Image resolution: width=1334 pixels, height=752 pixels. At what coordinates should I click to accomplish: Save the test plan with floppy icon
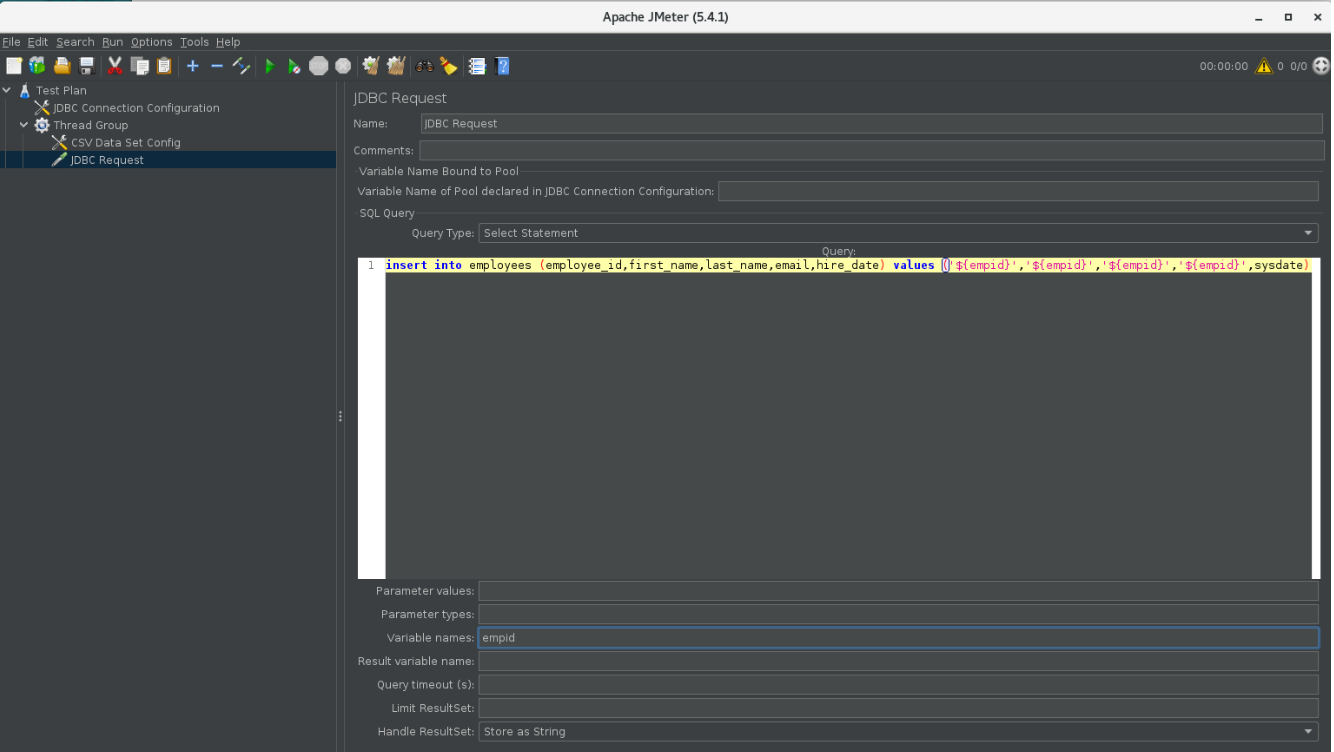click(x=87, y=66)
